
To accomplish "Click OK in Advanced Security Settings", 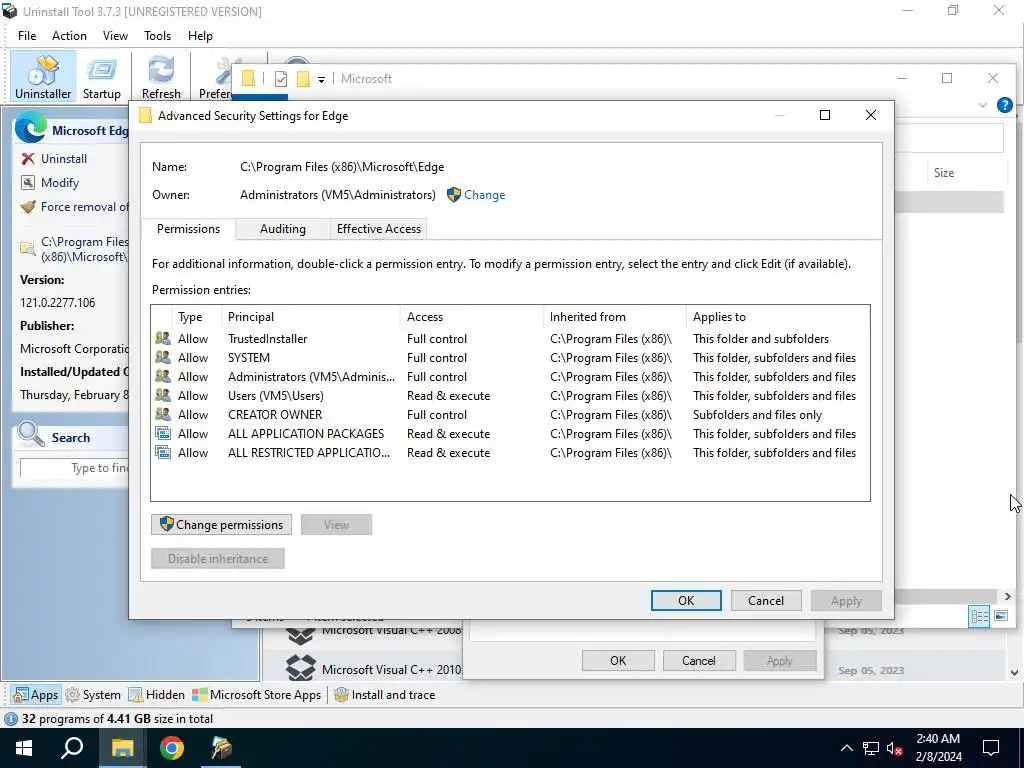I will pyautogui.click(x=686, y=601).
